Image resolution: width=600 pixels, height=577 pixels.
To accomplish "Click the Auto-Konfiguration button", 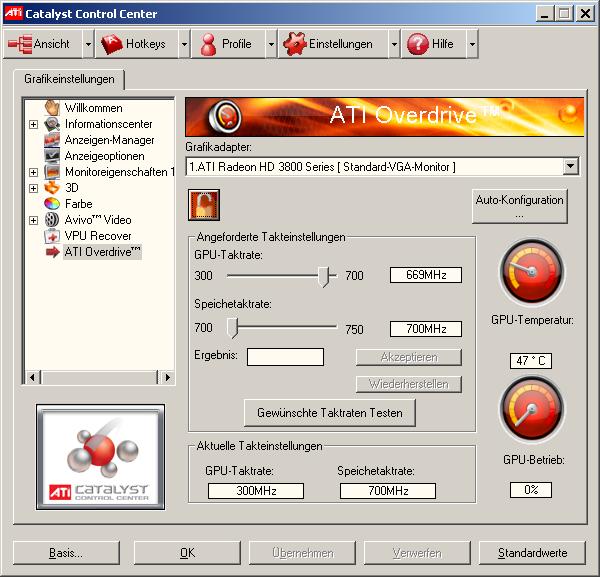I will [x=520, y=206].
